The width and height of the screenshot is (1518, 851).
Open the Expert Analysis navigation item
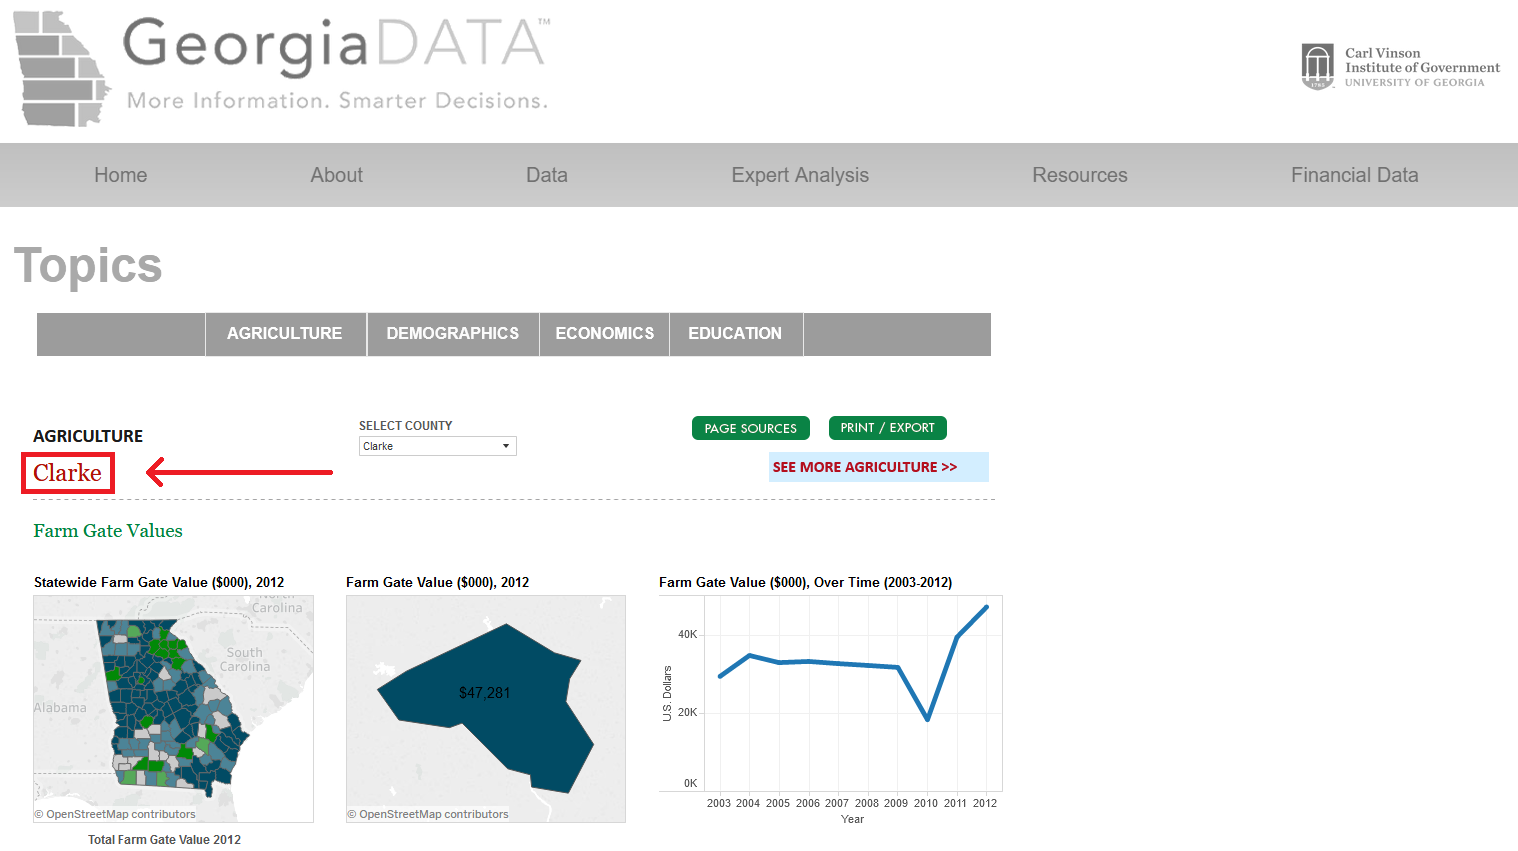(x=800, y=175)
